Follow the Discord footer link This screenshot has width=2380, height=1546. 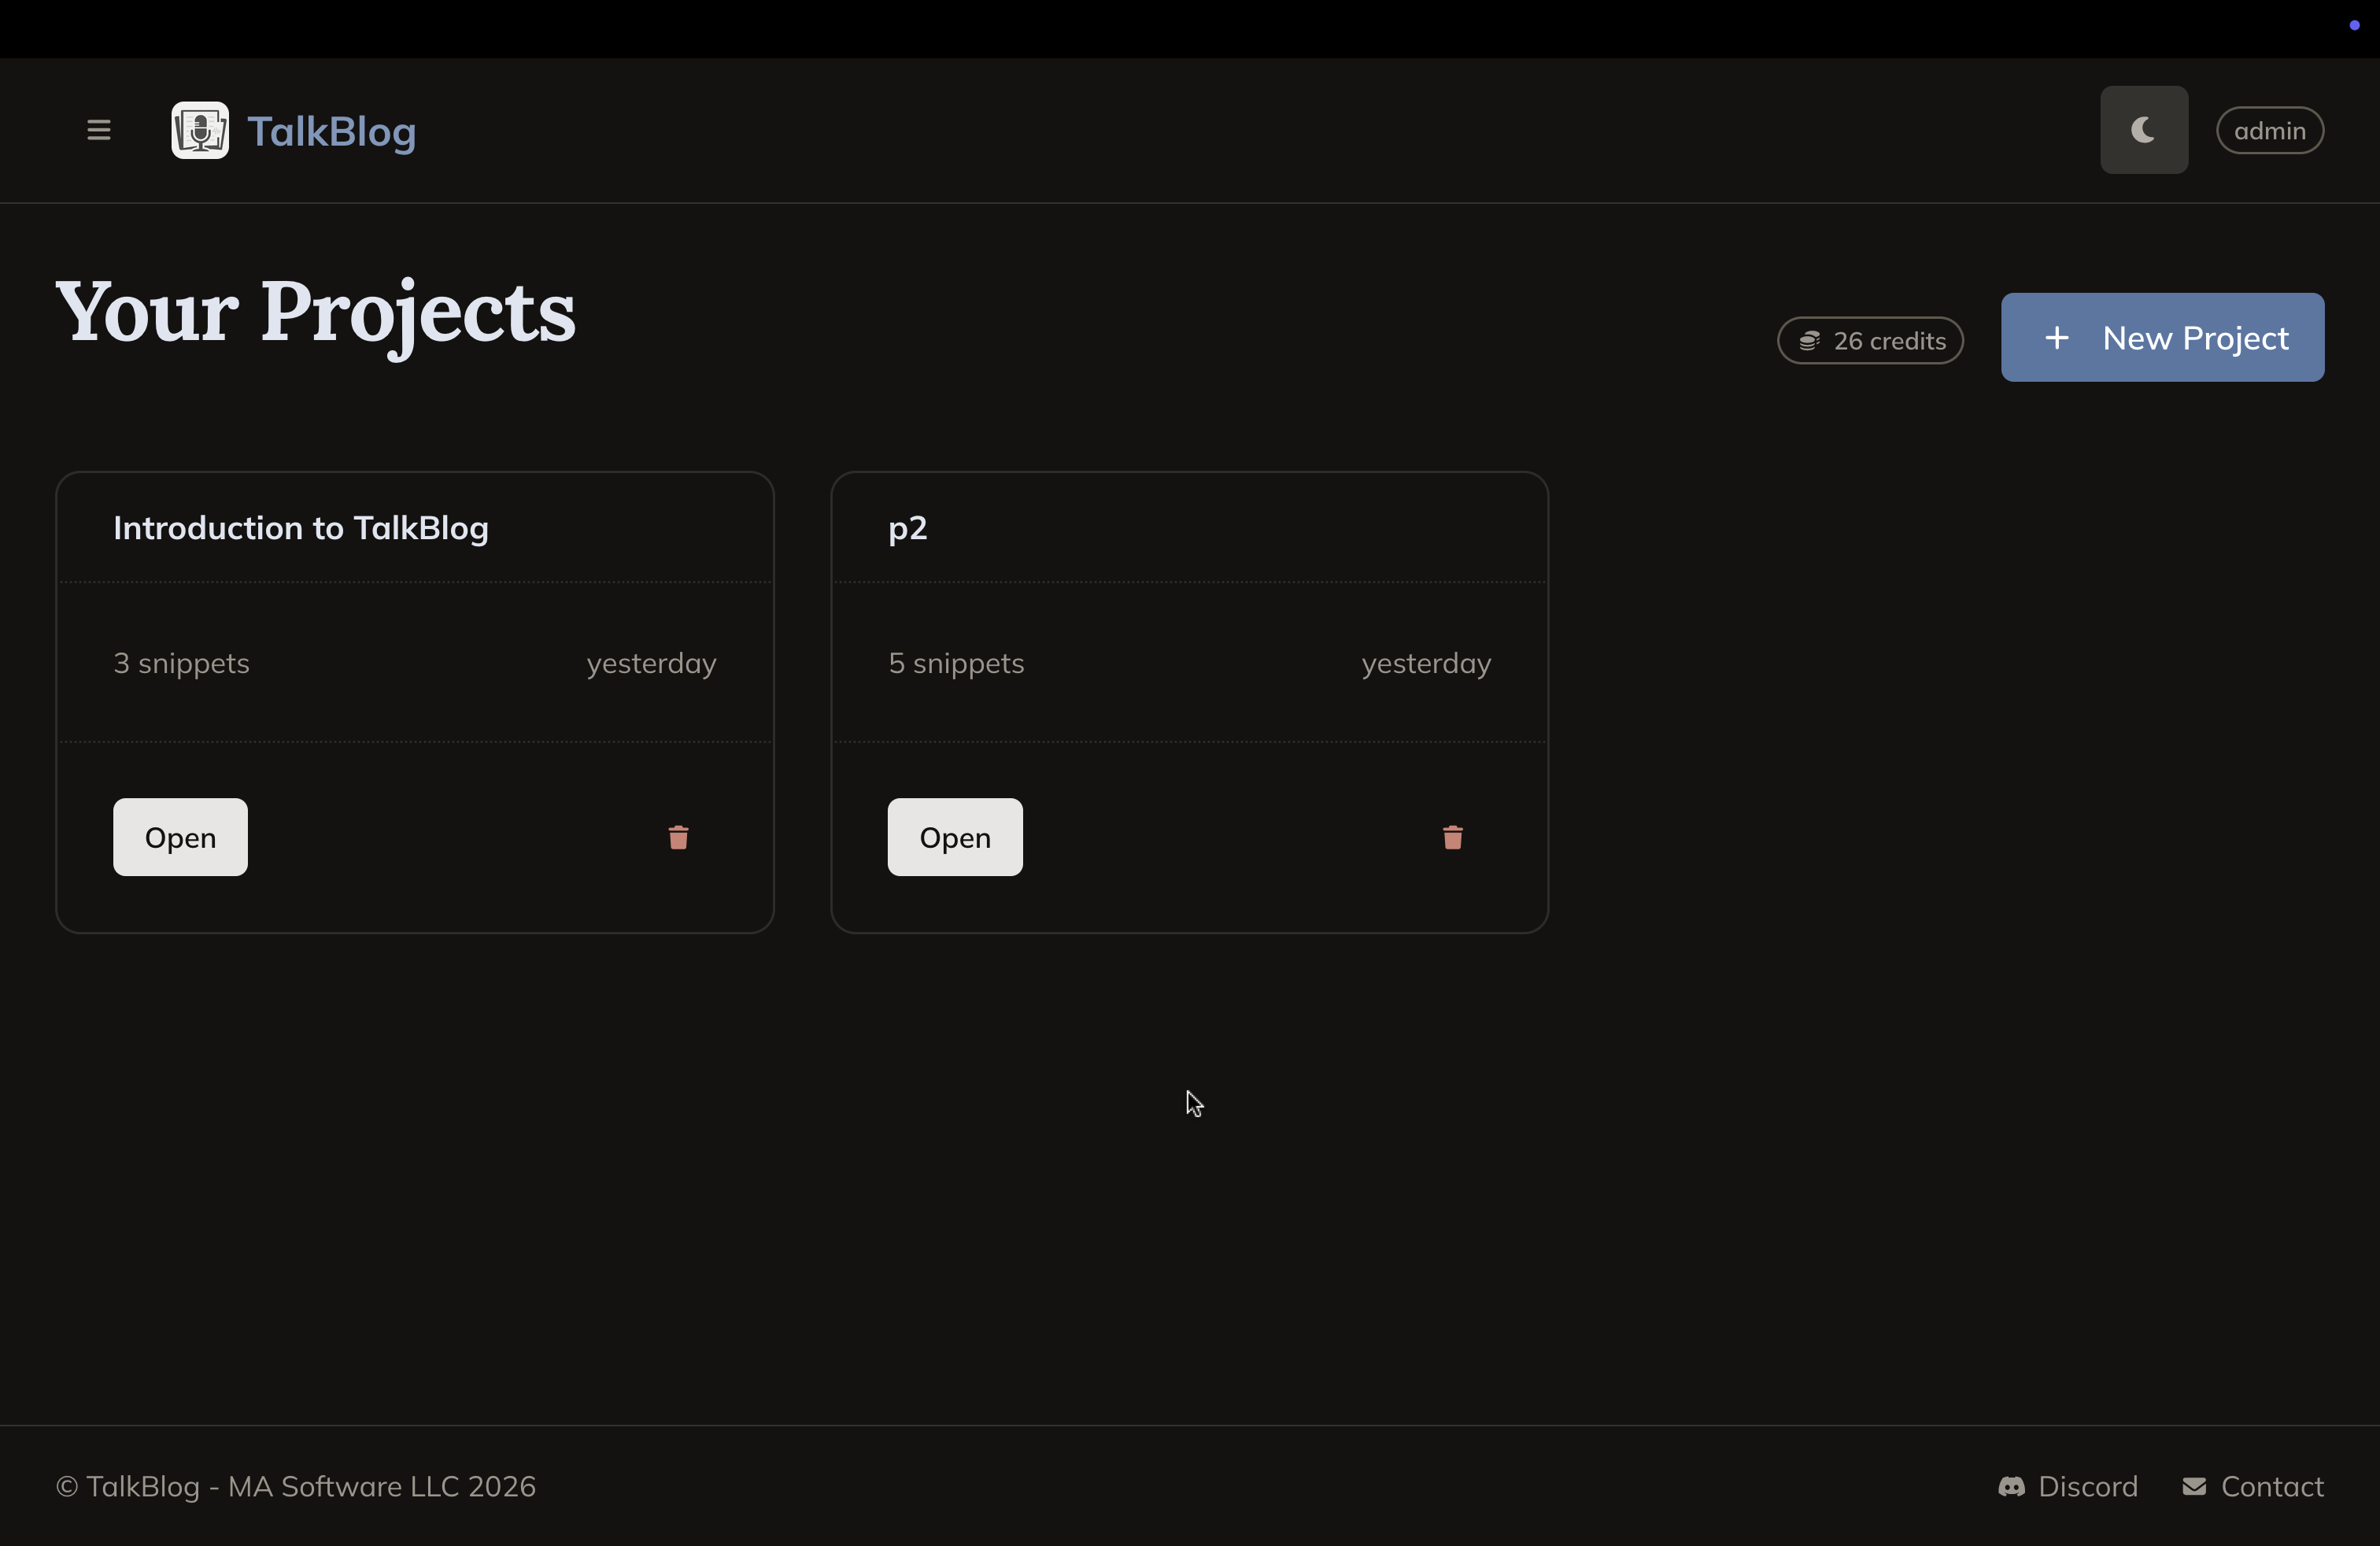click(2087, 1487)
